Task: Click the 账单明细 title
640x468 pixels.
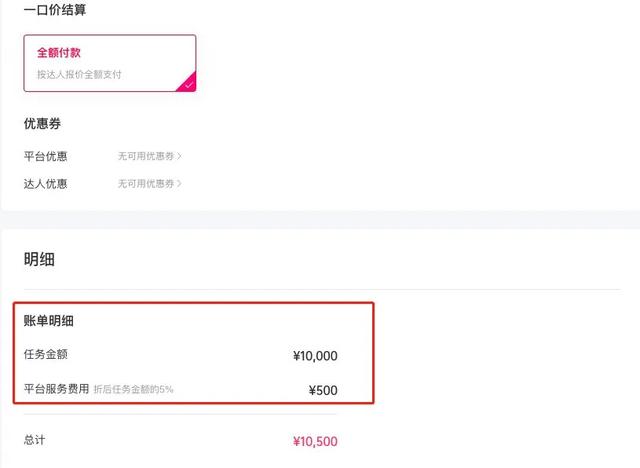Action: tap(49, 321)
